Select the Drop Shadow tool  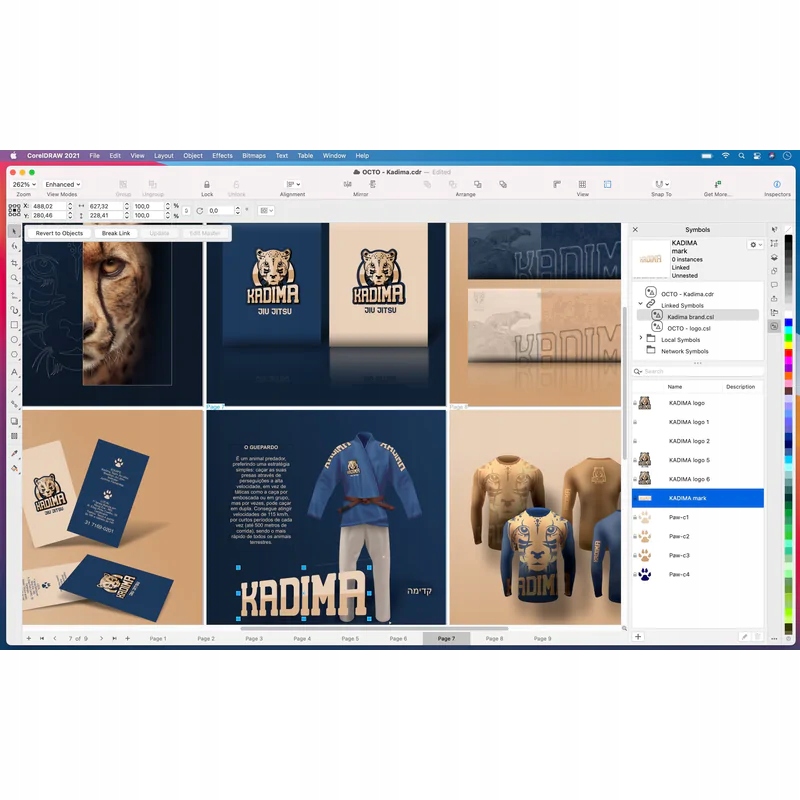(x=14, y=421)
